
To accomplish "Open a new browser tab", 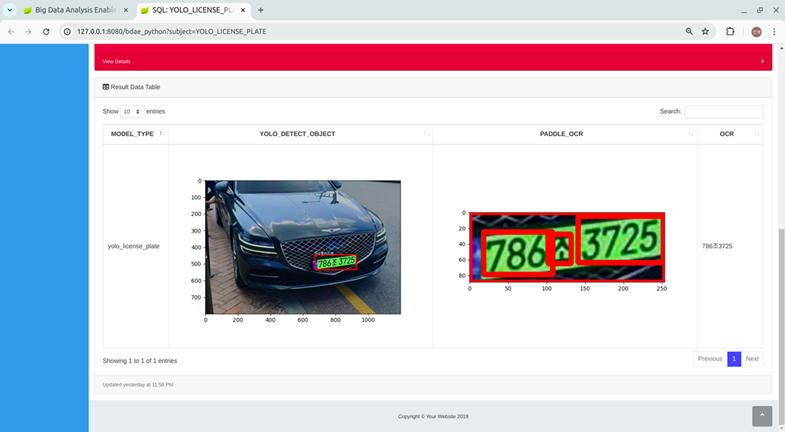I will [261, 10].
